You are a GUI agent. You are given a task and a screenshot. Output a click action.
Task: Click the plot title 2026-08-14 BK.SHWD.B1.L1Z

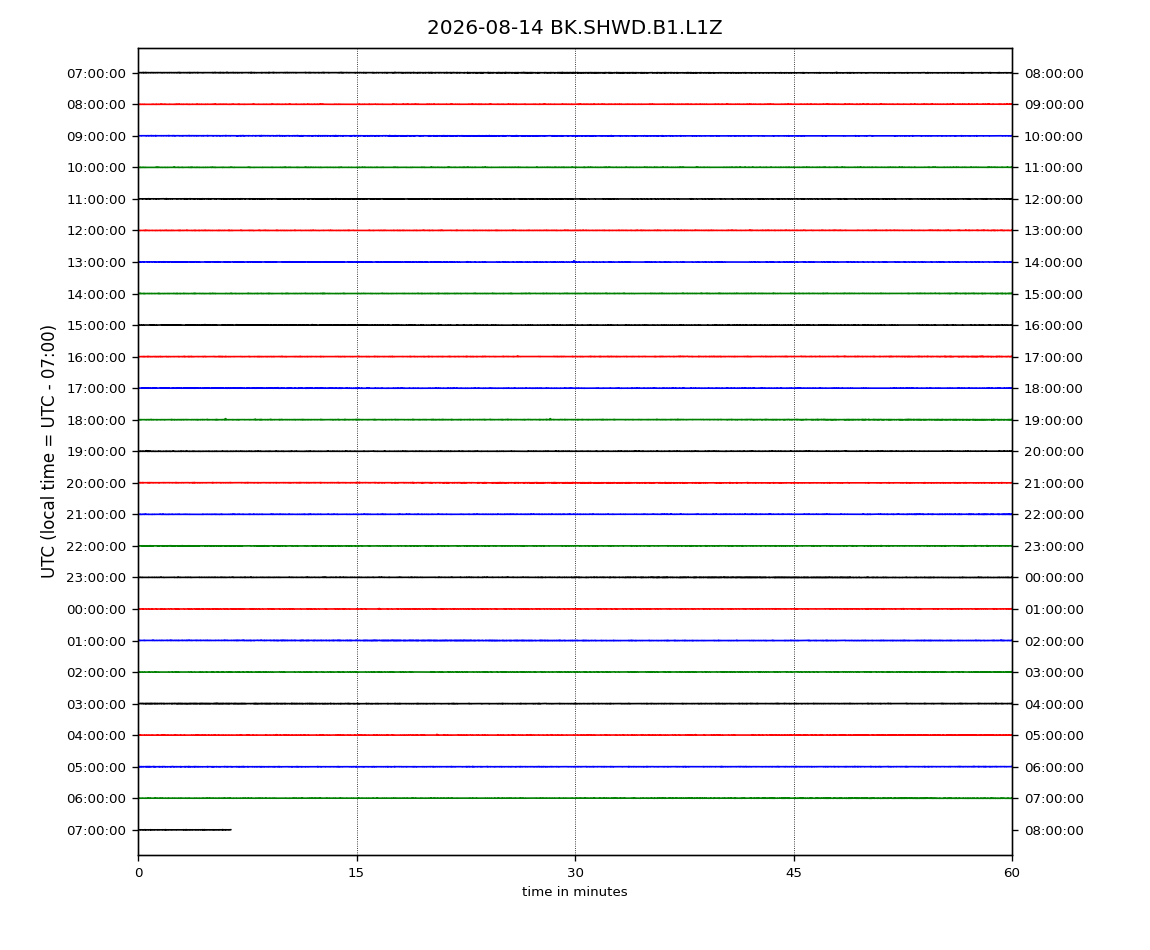click(x=574, y=28)
